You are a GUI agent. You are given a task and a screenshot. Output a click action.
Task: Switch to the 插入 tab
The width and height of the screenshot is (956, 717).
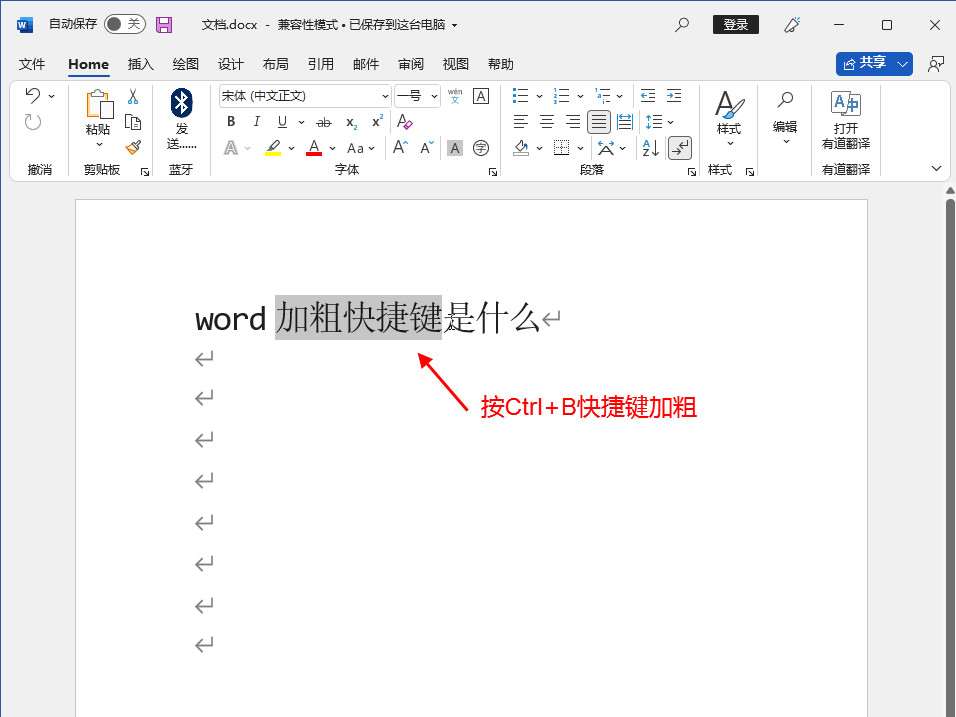pyautogui.click(x=140, y=64)
